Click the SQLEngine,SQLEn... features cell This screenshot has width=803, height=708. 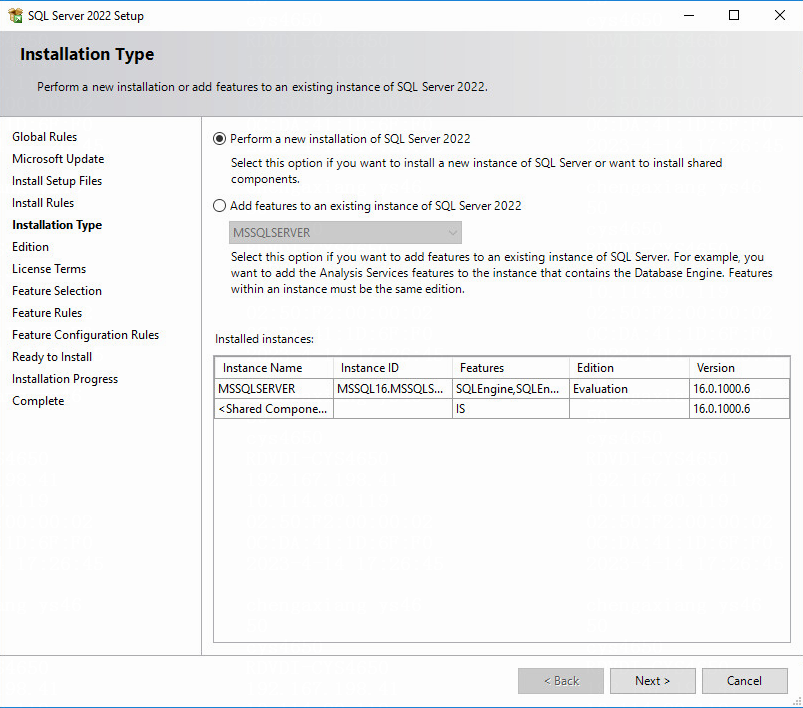click(511, 389)
